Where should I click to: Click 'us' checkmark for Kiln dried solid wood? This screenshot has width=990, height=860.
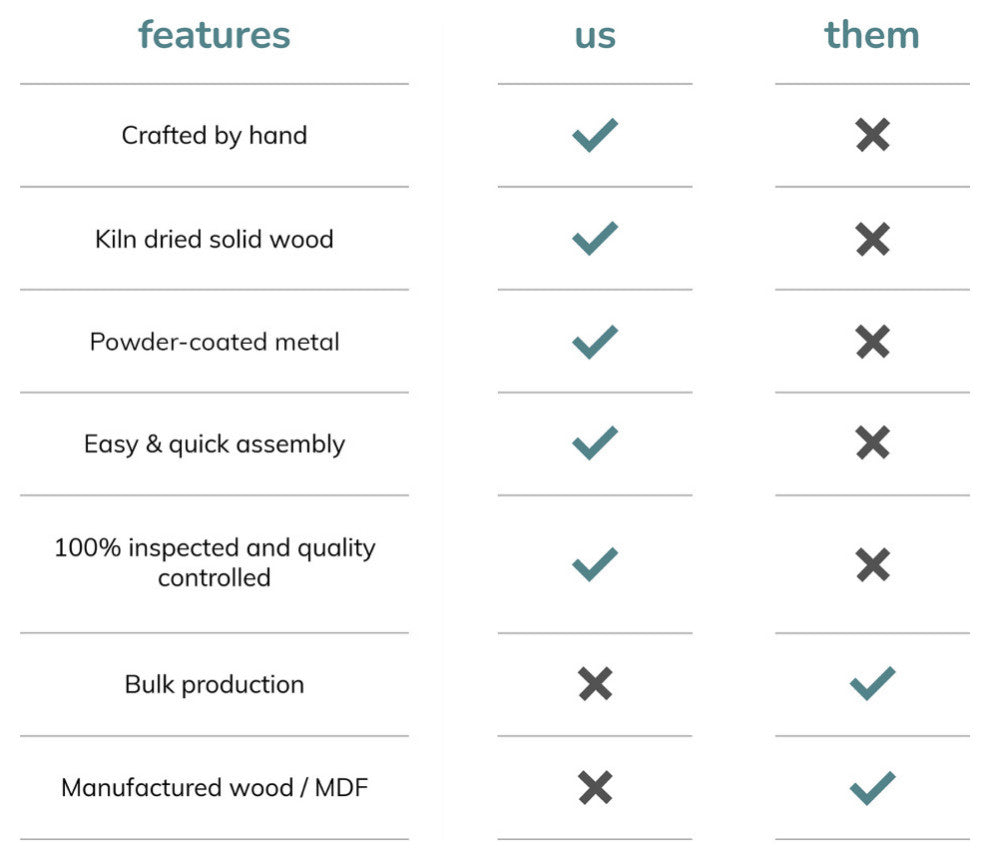tap(595, 239)
